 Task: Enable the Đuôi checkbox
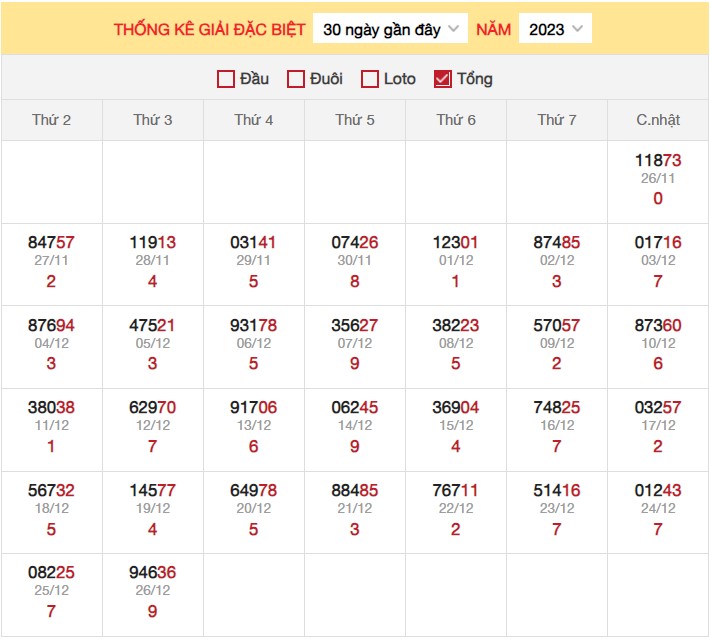(x=296, y=79)
